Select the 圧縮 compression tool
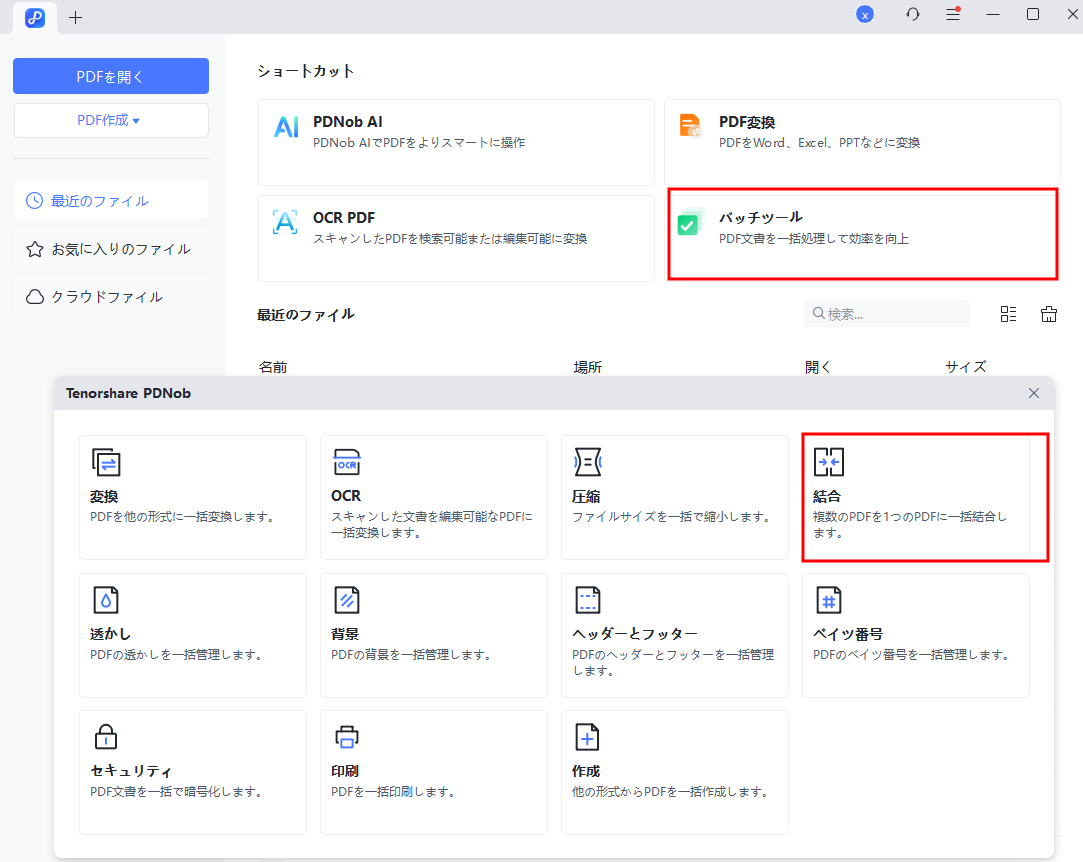The width and height of the screenshot is (1083, 862). pyautogui.click(x=675, y=497)
